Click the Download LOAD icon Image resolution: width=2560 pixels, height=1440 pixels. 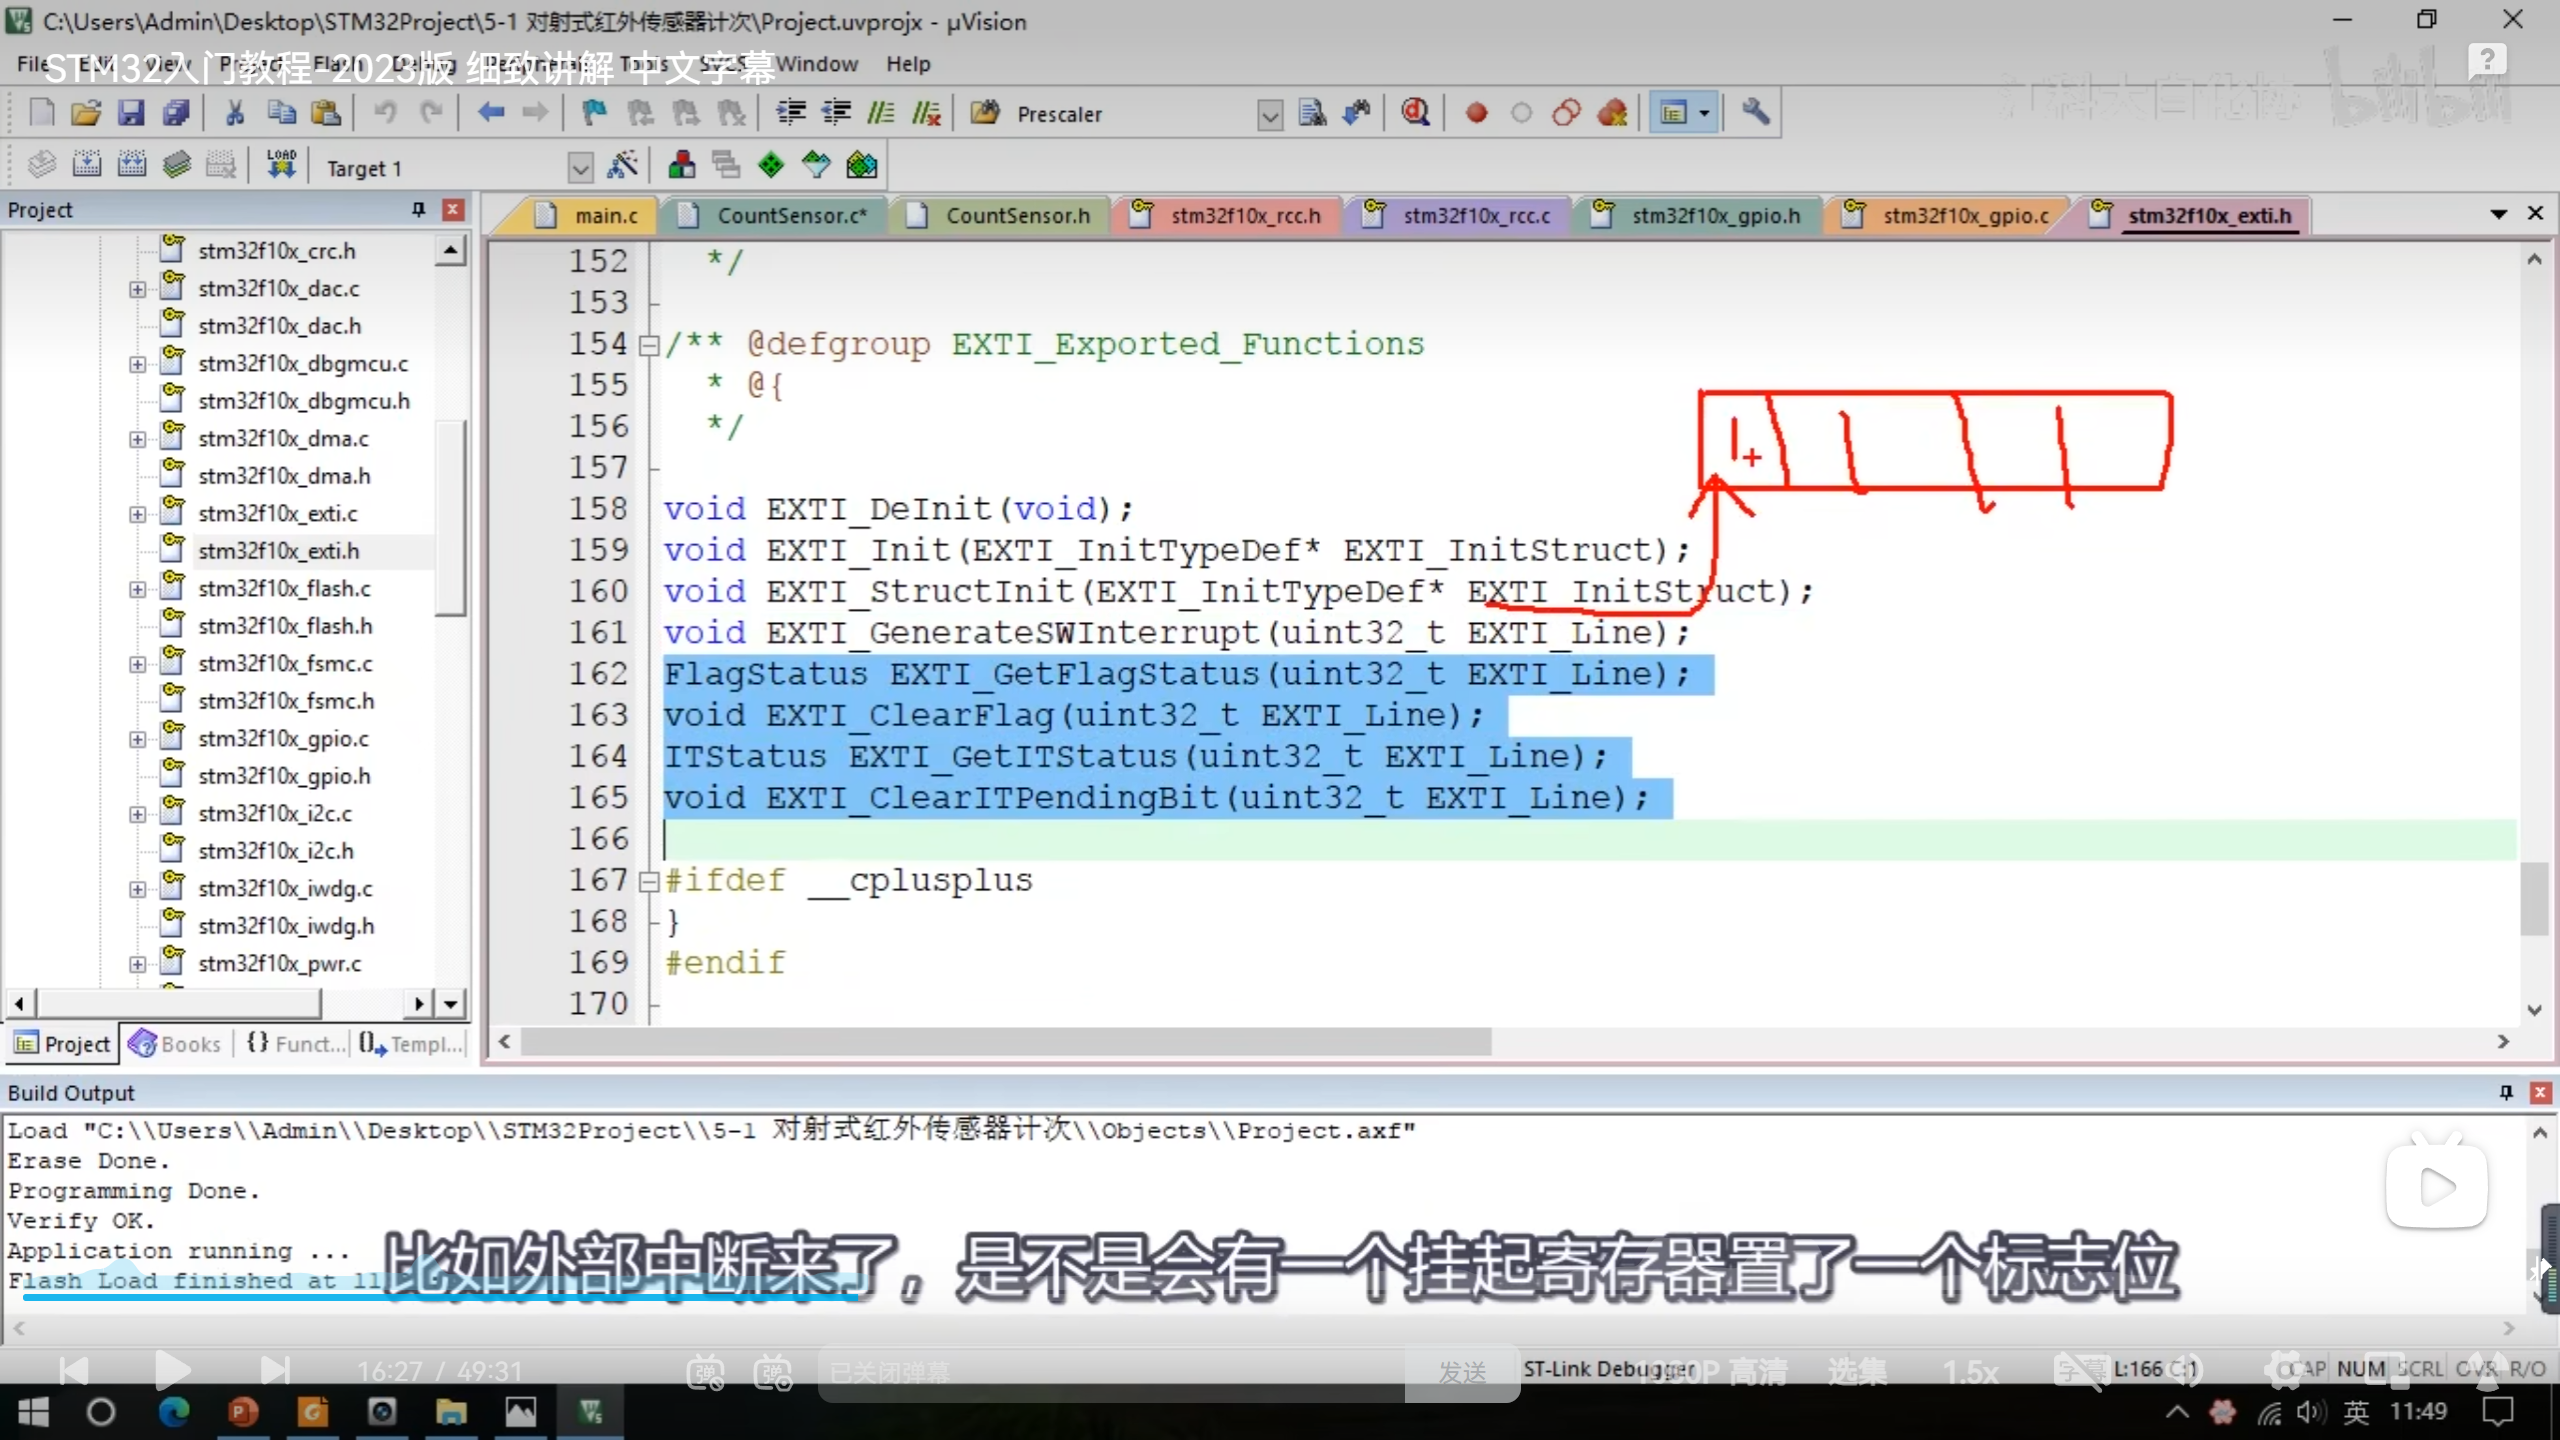point(281,165)
